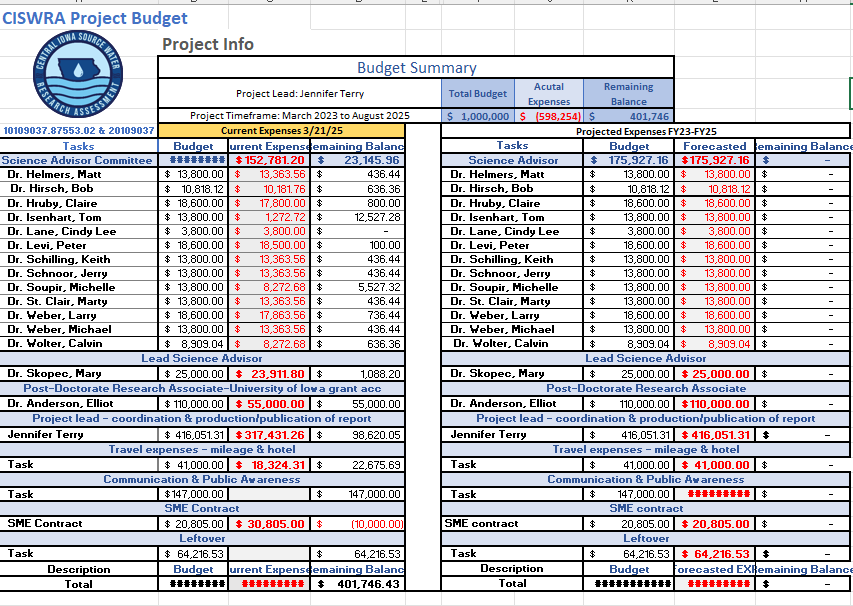Viewport: 853px width, 606px height.
Task: Click Jennifer Terry's red 416,051.31 forecasted value
Action: coord(714,435)
